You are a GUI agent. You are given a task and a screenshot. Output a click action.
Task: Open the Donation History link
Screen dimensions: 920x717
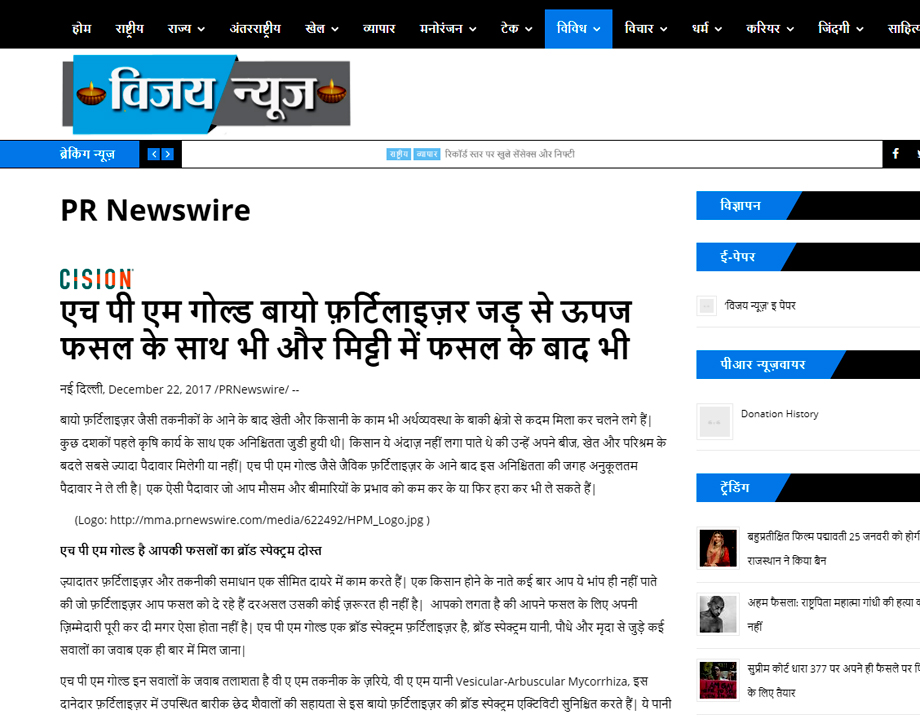point(780,414)
